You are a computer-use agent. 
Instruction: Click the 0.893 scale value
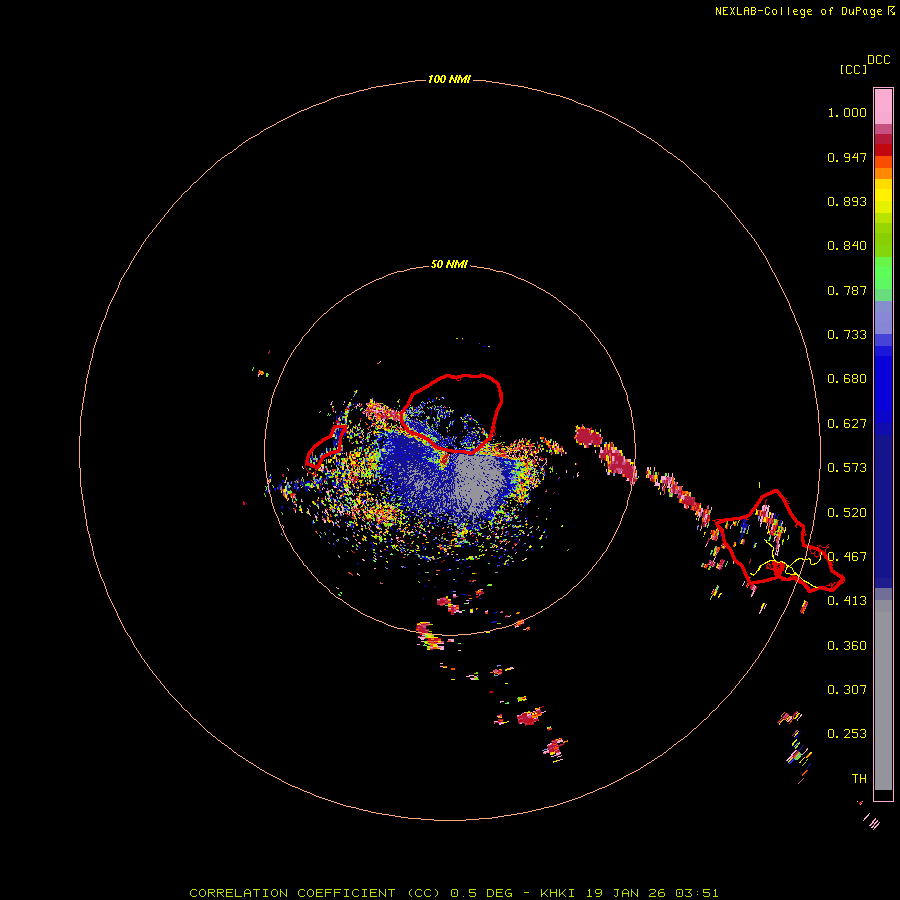pos(847,201)
